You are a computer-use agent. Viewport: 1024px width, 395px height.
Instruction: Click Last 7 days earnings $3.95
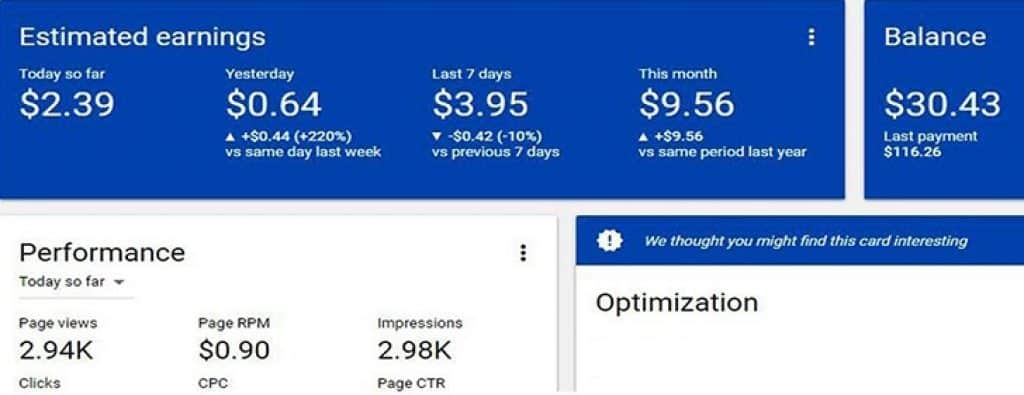pos(480,104)
